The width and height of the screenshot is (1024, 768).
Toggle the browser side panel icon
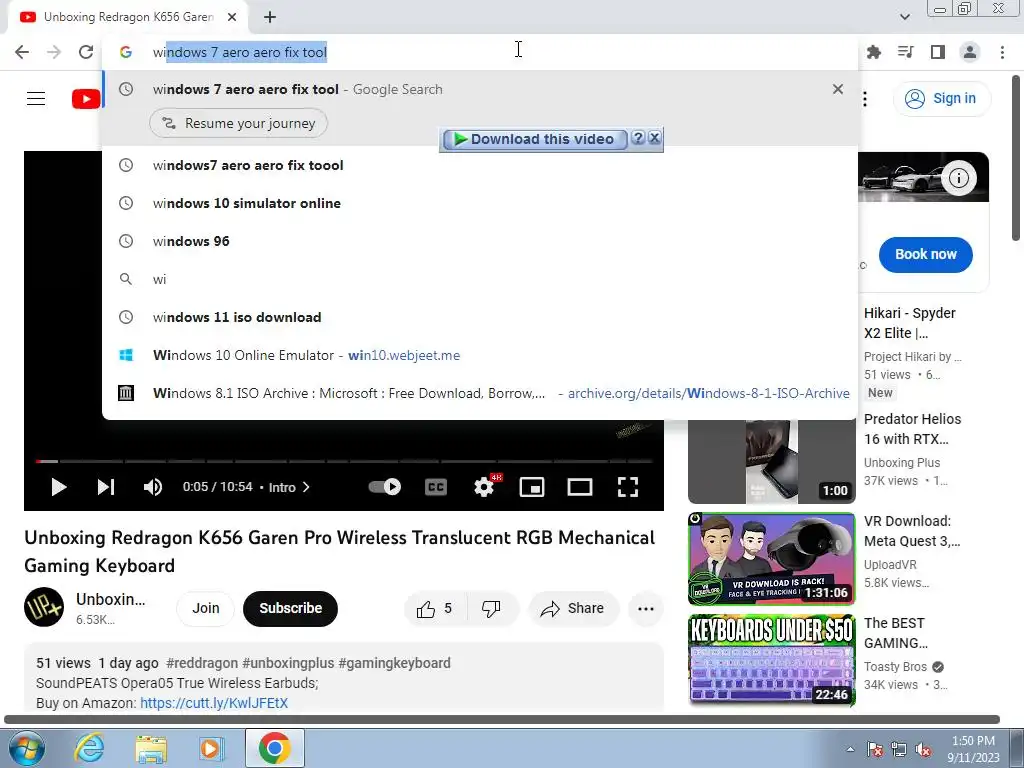pyautogui.click(x=938, y=52)
